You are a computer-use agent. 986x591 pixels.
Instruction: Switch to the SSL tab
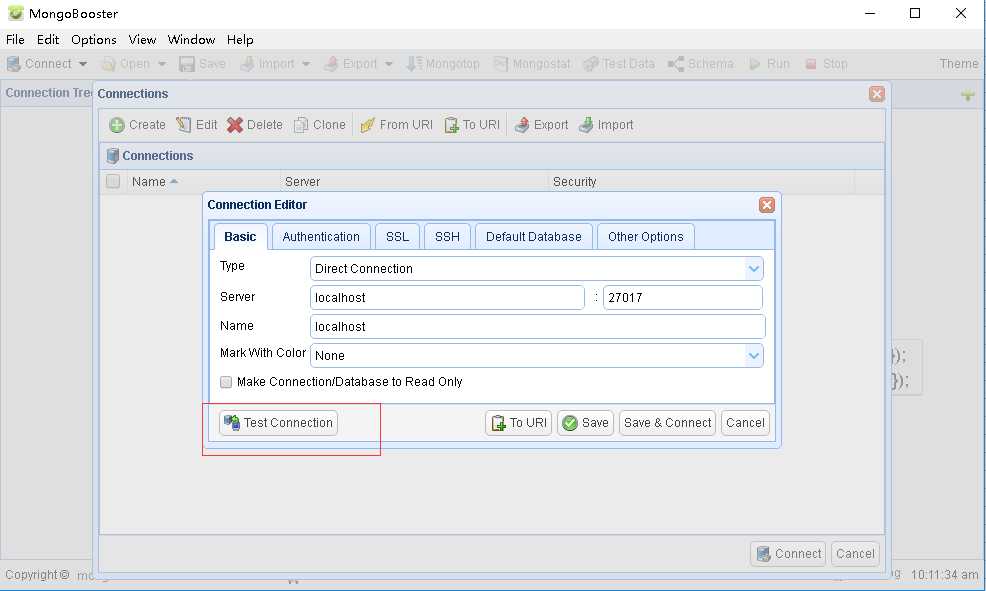tap(397, 236)
